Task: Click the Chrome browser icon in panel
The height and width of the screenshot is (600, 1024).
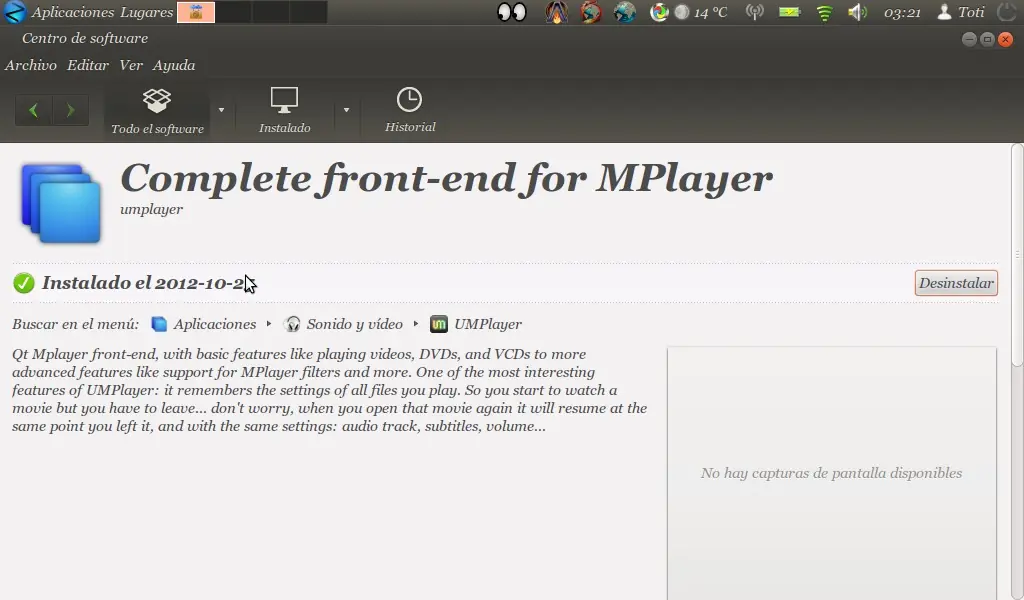Action: click(659, 12)
